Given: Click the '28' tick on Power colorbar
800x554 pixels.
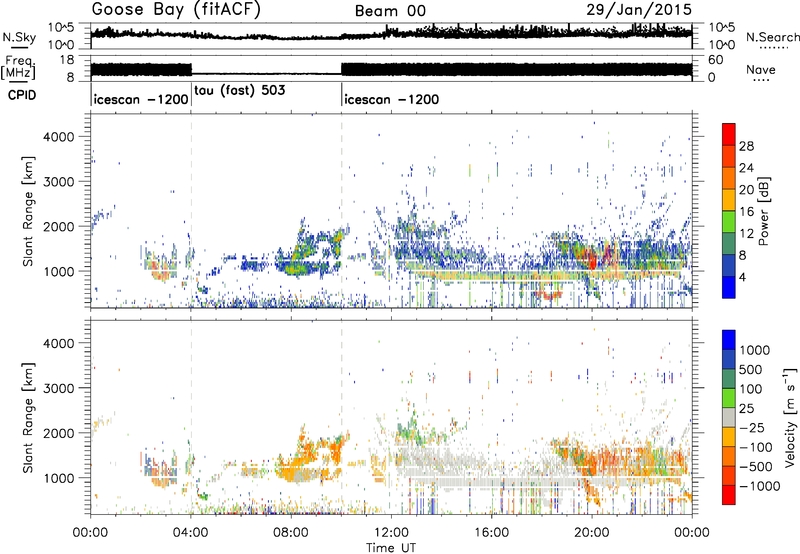Looking at the screenshot, I should [746, 146].
